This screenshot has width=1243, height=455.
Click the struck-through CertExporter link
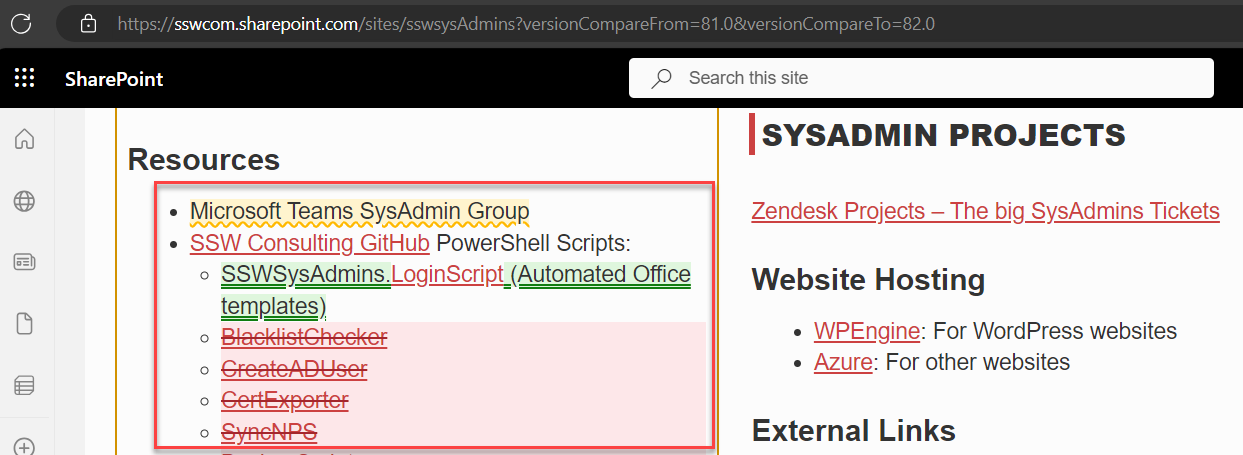pos(285,401)
